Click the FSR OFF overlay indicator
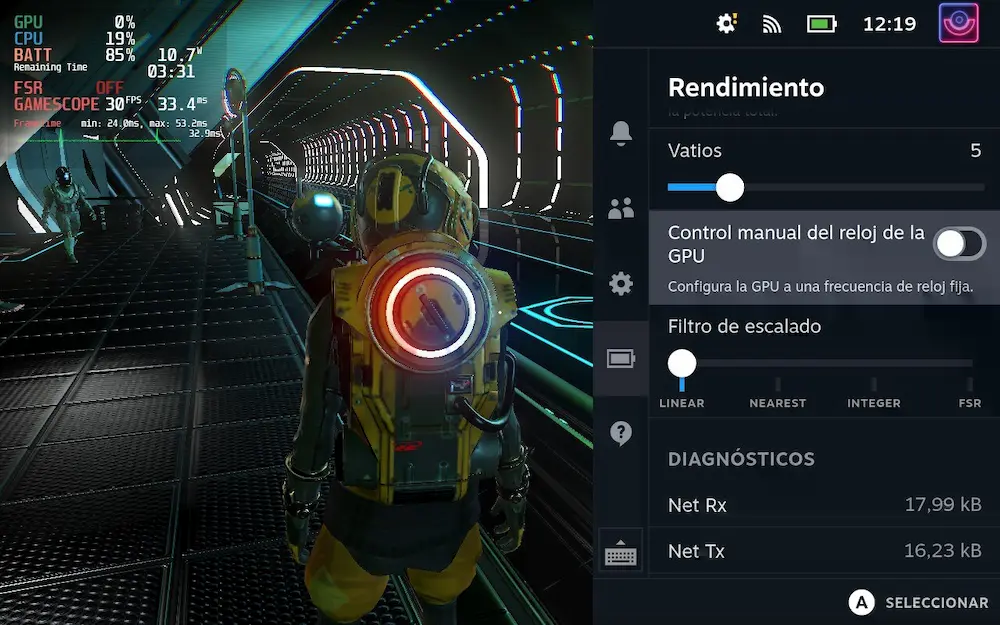Viewport: 1000px width, 625px height. tap(69, 87)
